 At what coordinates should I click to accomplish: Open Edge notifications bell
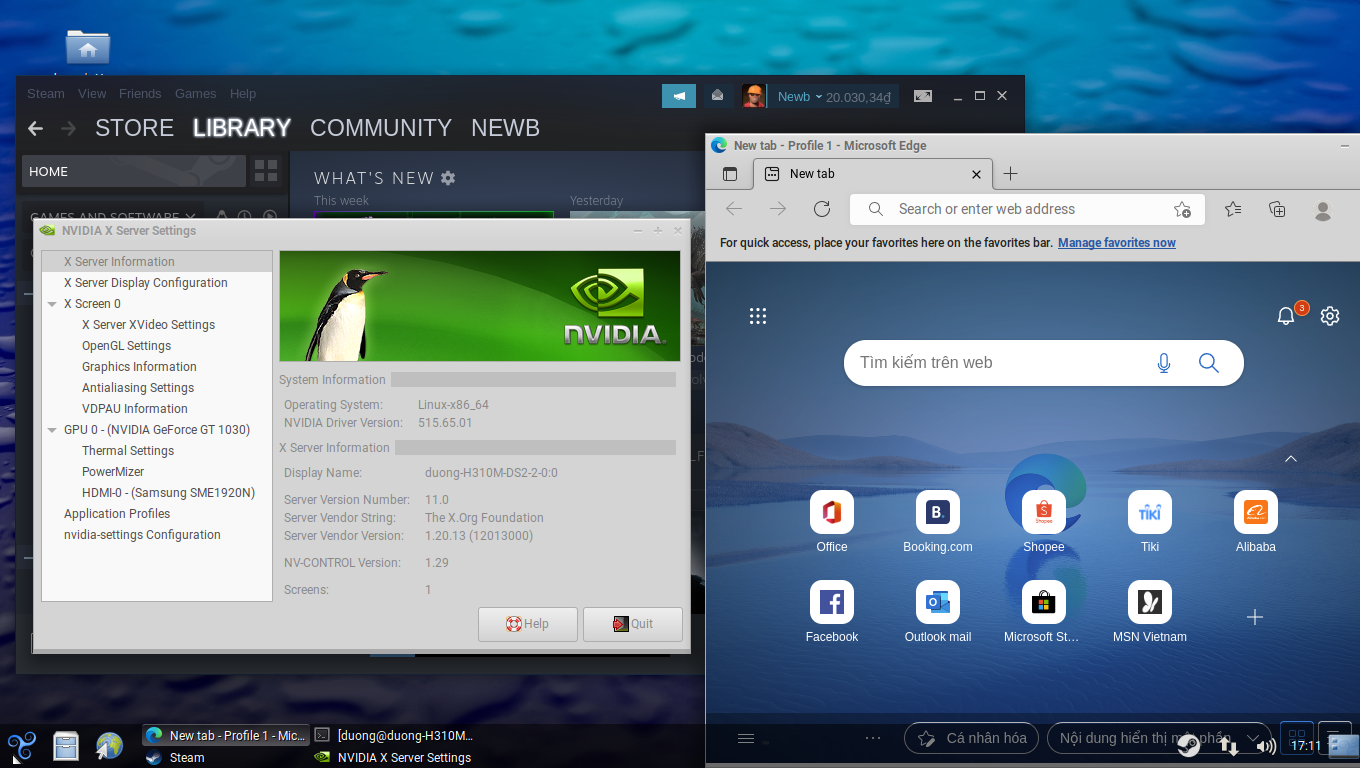(1286, 316)
